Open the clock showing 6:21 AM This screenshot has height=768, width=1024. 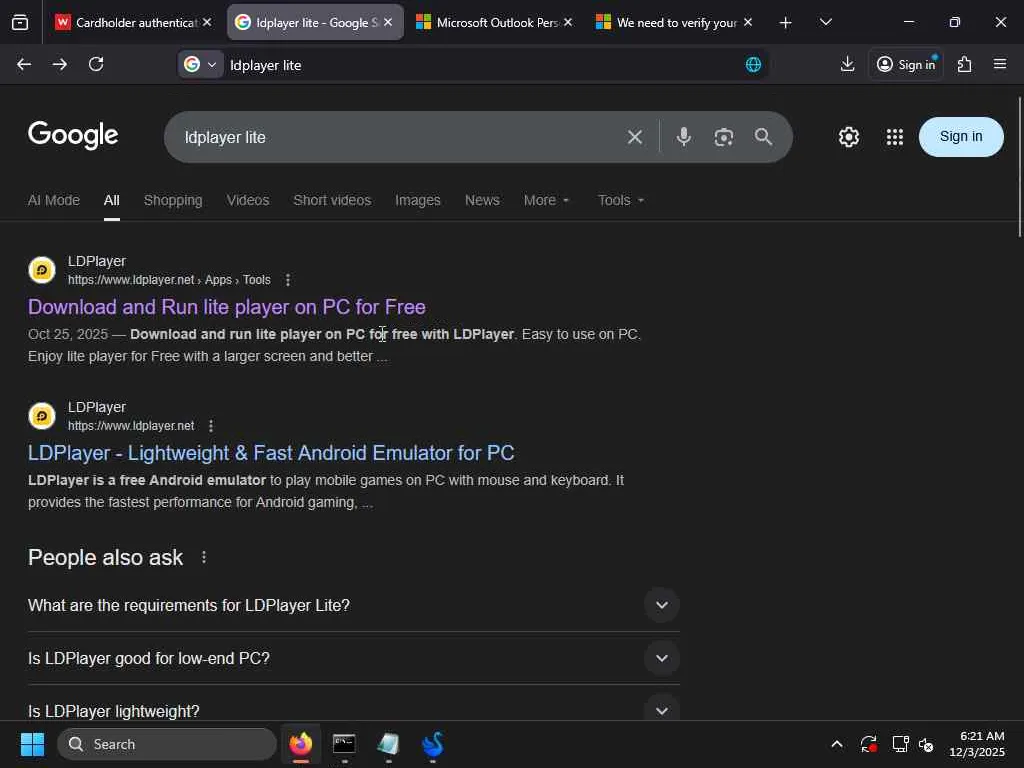977,744
